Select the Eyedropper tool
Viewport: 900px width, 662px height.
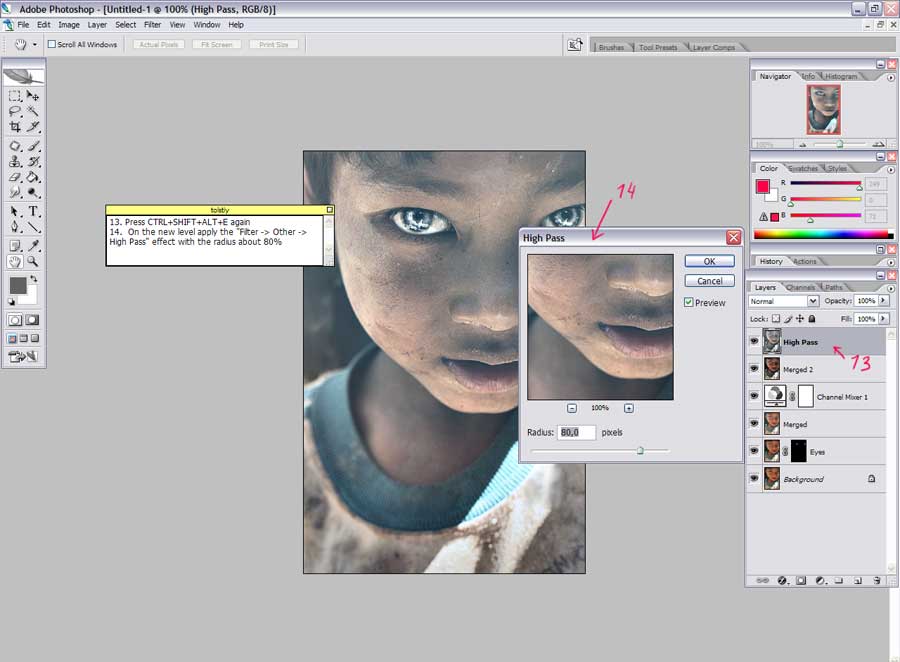[33, 245]
